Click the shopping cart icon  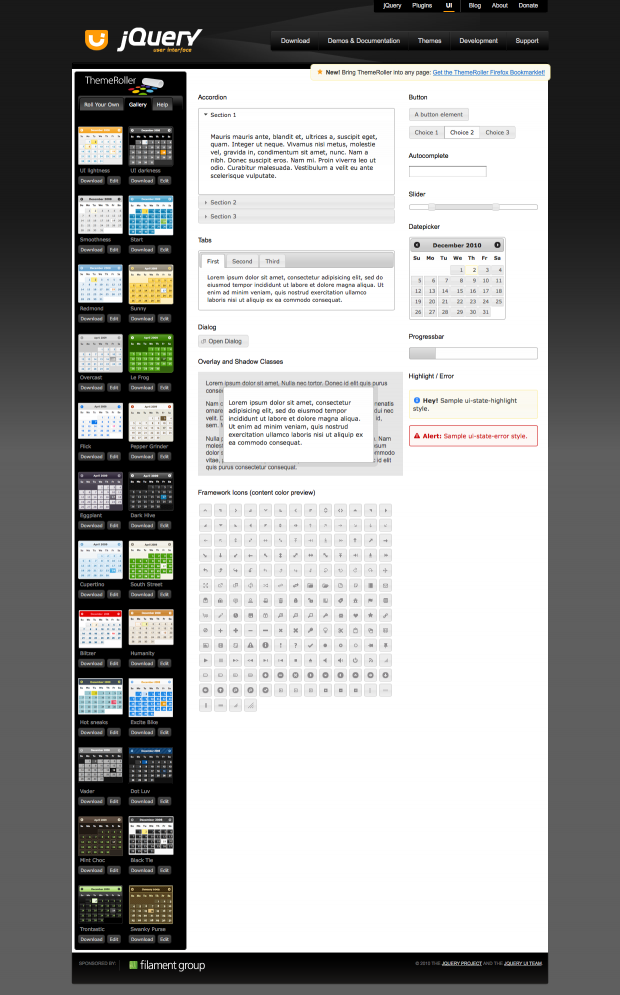point(205,615)
